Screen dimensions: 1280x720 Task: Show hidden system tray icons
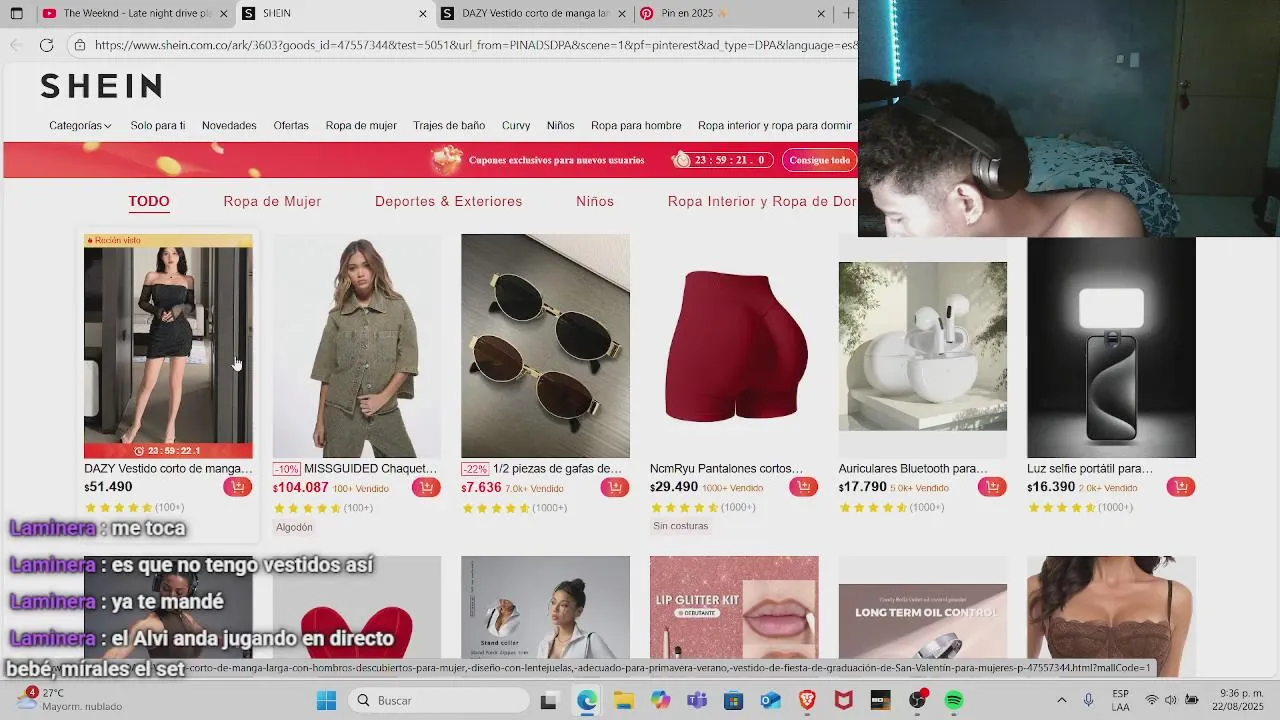coord(1061,700)
